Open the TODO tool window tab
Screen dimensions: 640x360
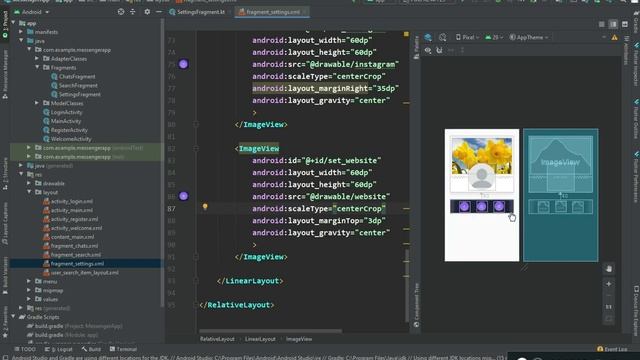click(25, 349)
